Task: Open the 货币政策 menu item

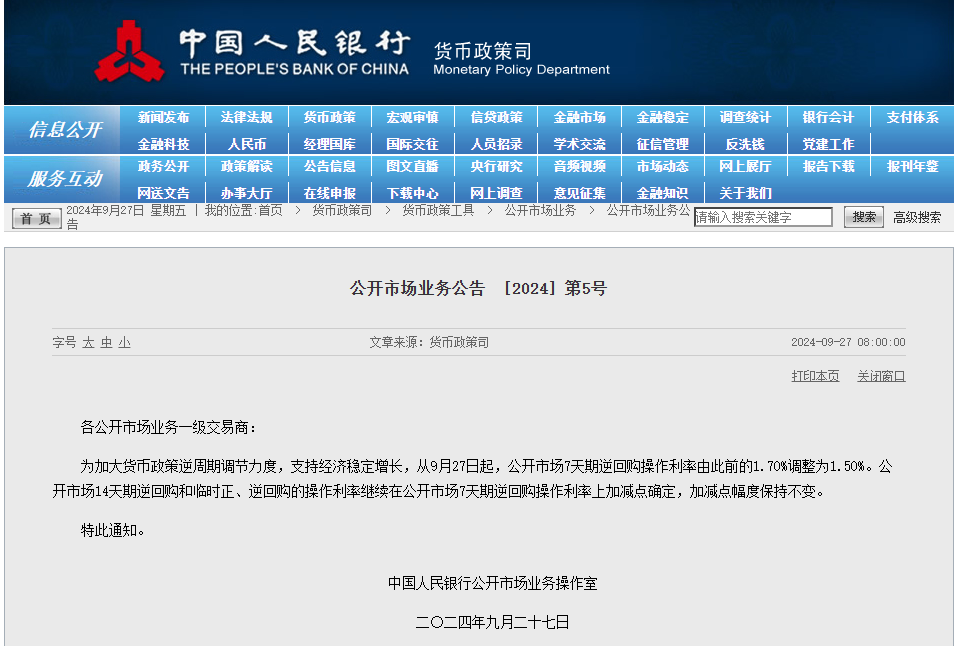Action: pyautogui.click(x=329, y=117)
